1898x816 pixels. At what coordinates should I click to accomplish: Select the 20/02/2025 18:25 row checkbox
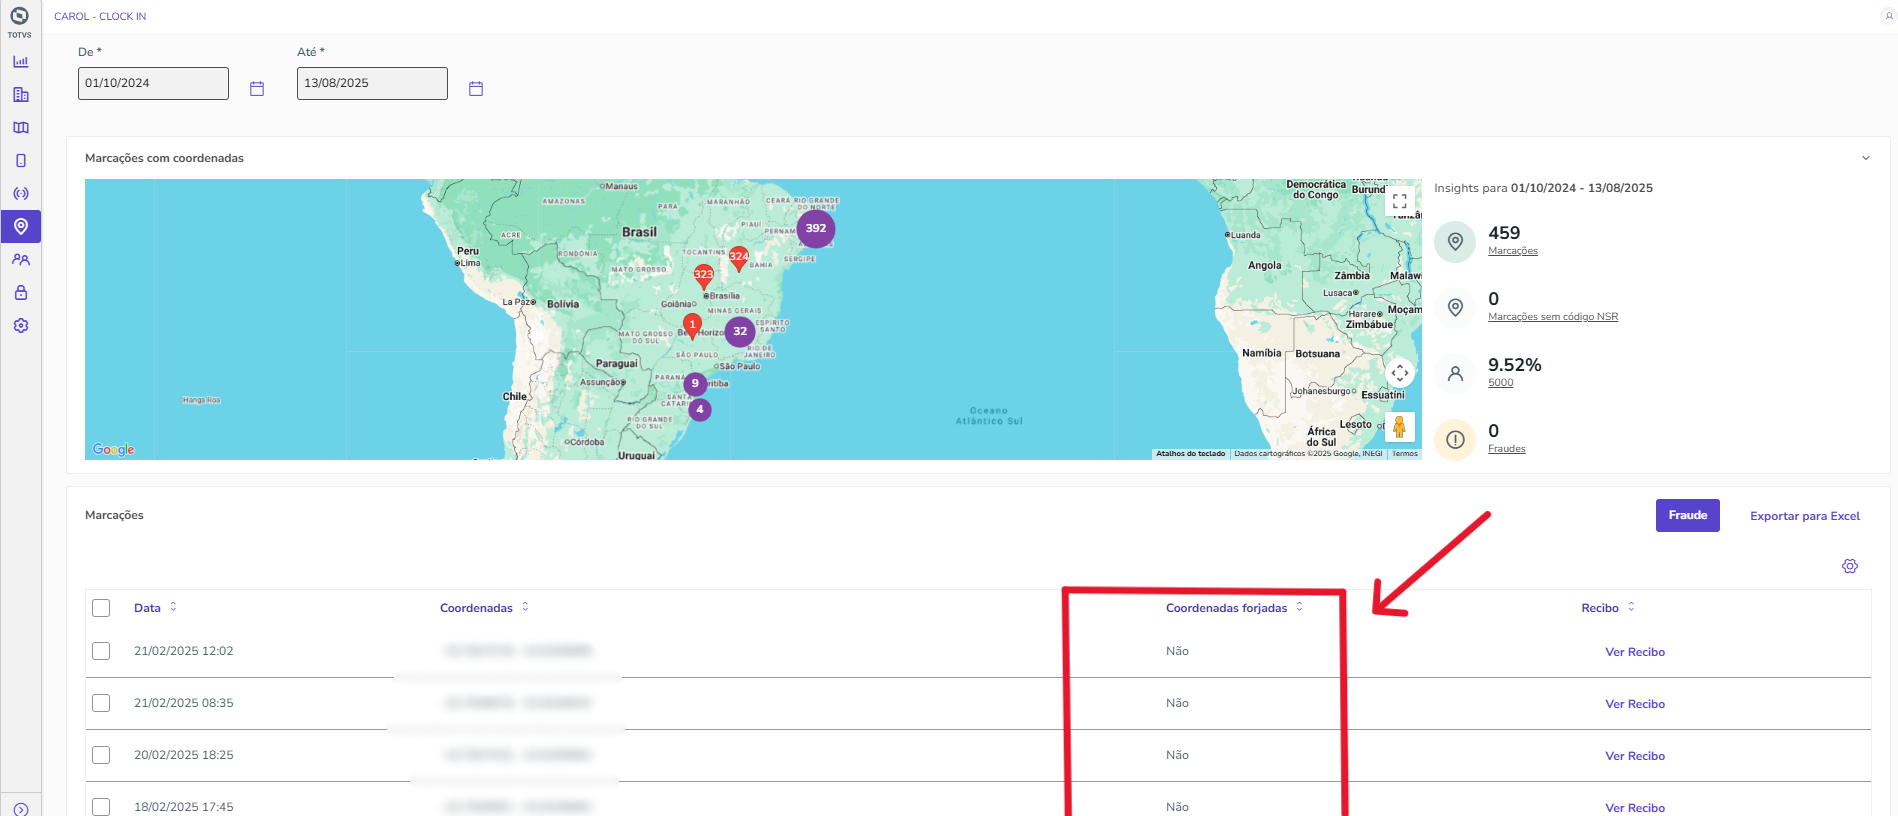(101, 755)
